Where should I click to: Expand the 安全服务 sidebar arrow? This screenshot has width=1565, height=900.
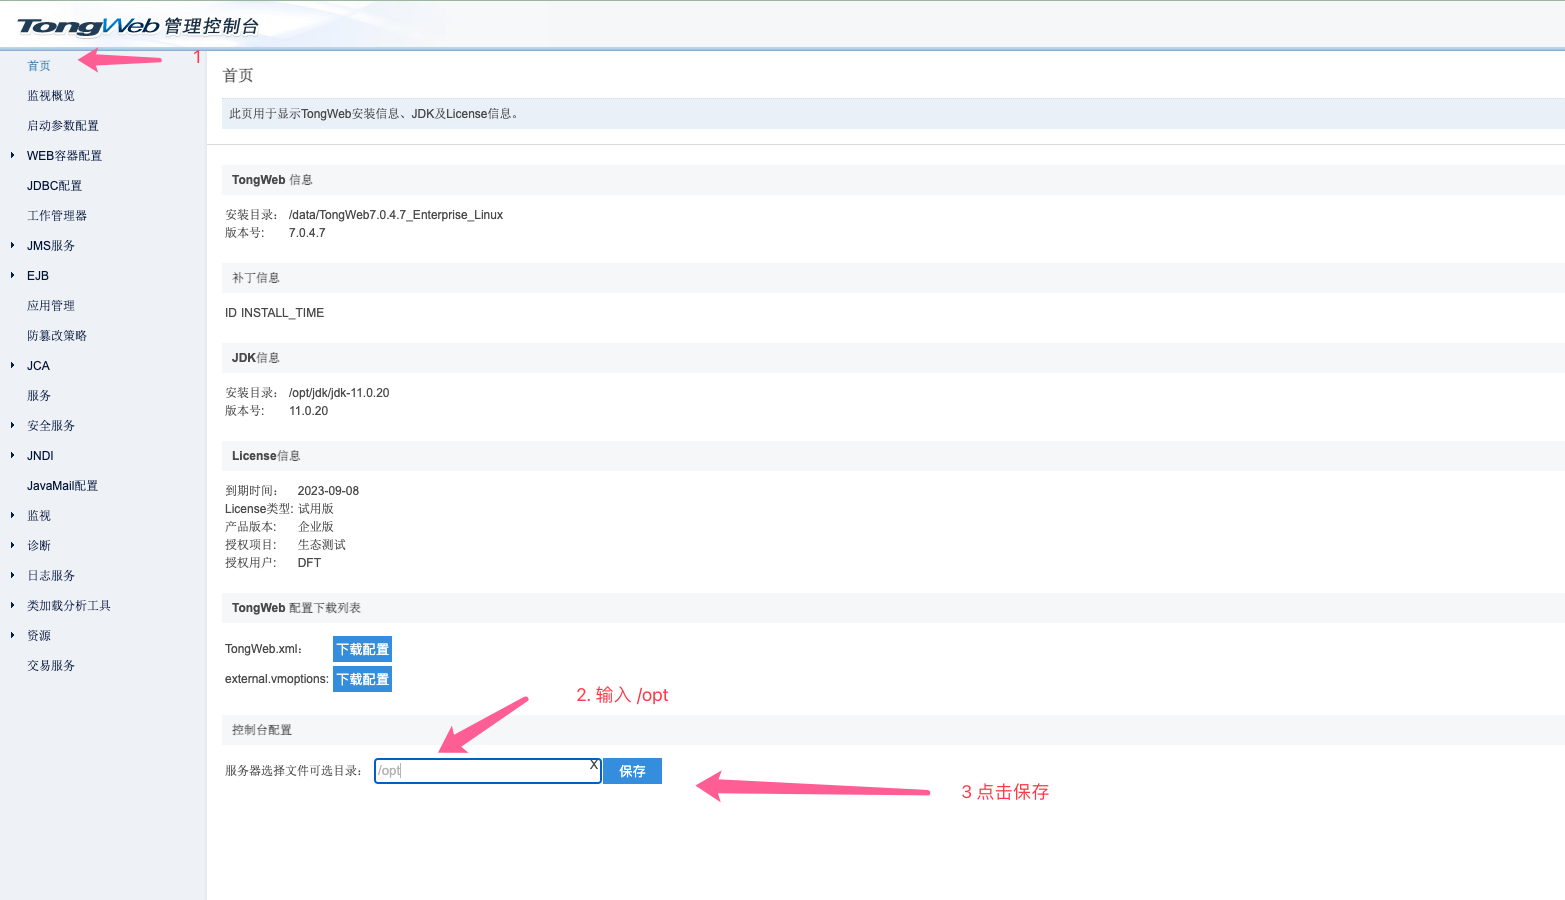coord(12,425)
